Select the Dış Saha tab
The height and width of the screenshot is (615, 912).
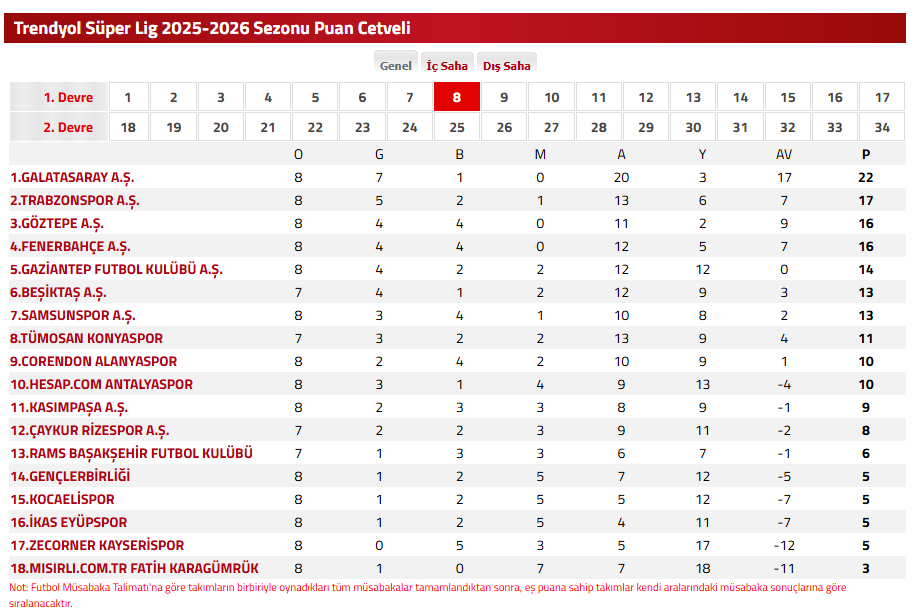[507, 66]
